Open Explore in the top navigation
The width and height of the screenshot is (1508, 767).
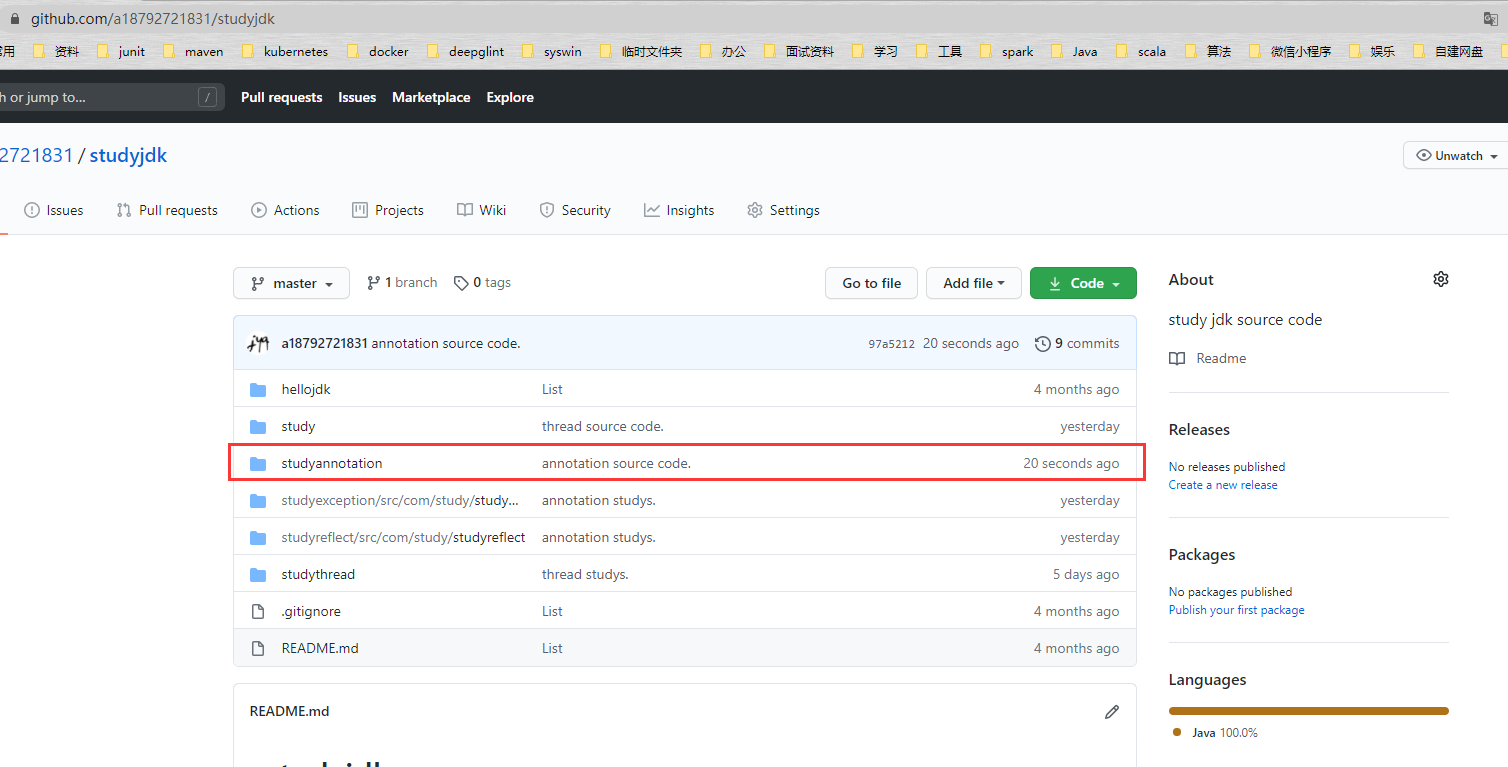510,98
